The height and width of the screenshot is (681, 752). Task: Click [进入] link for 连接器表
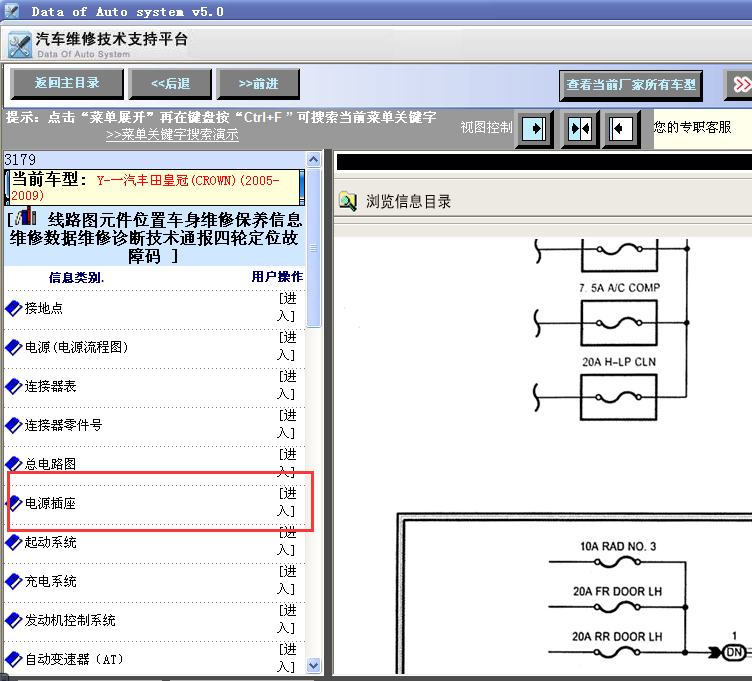[287, 385]
